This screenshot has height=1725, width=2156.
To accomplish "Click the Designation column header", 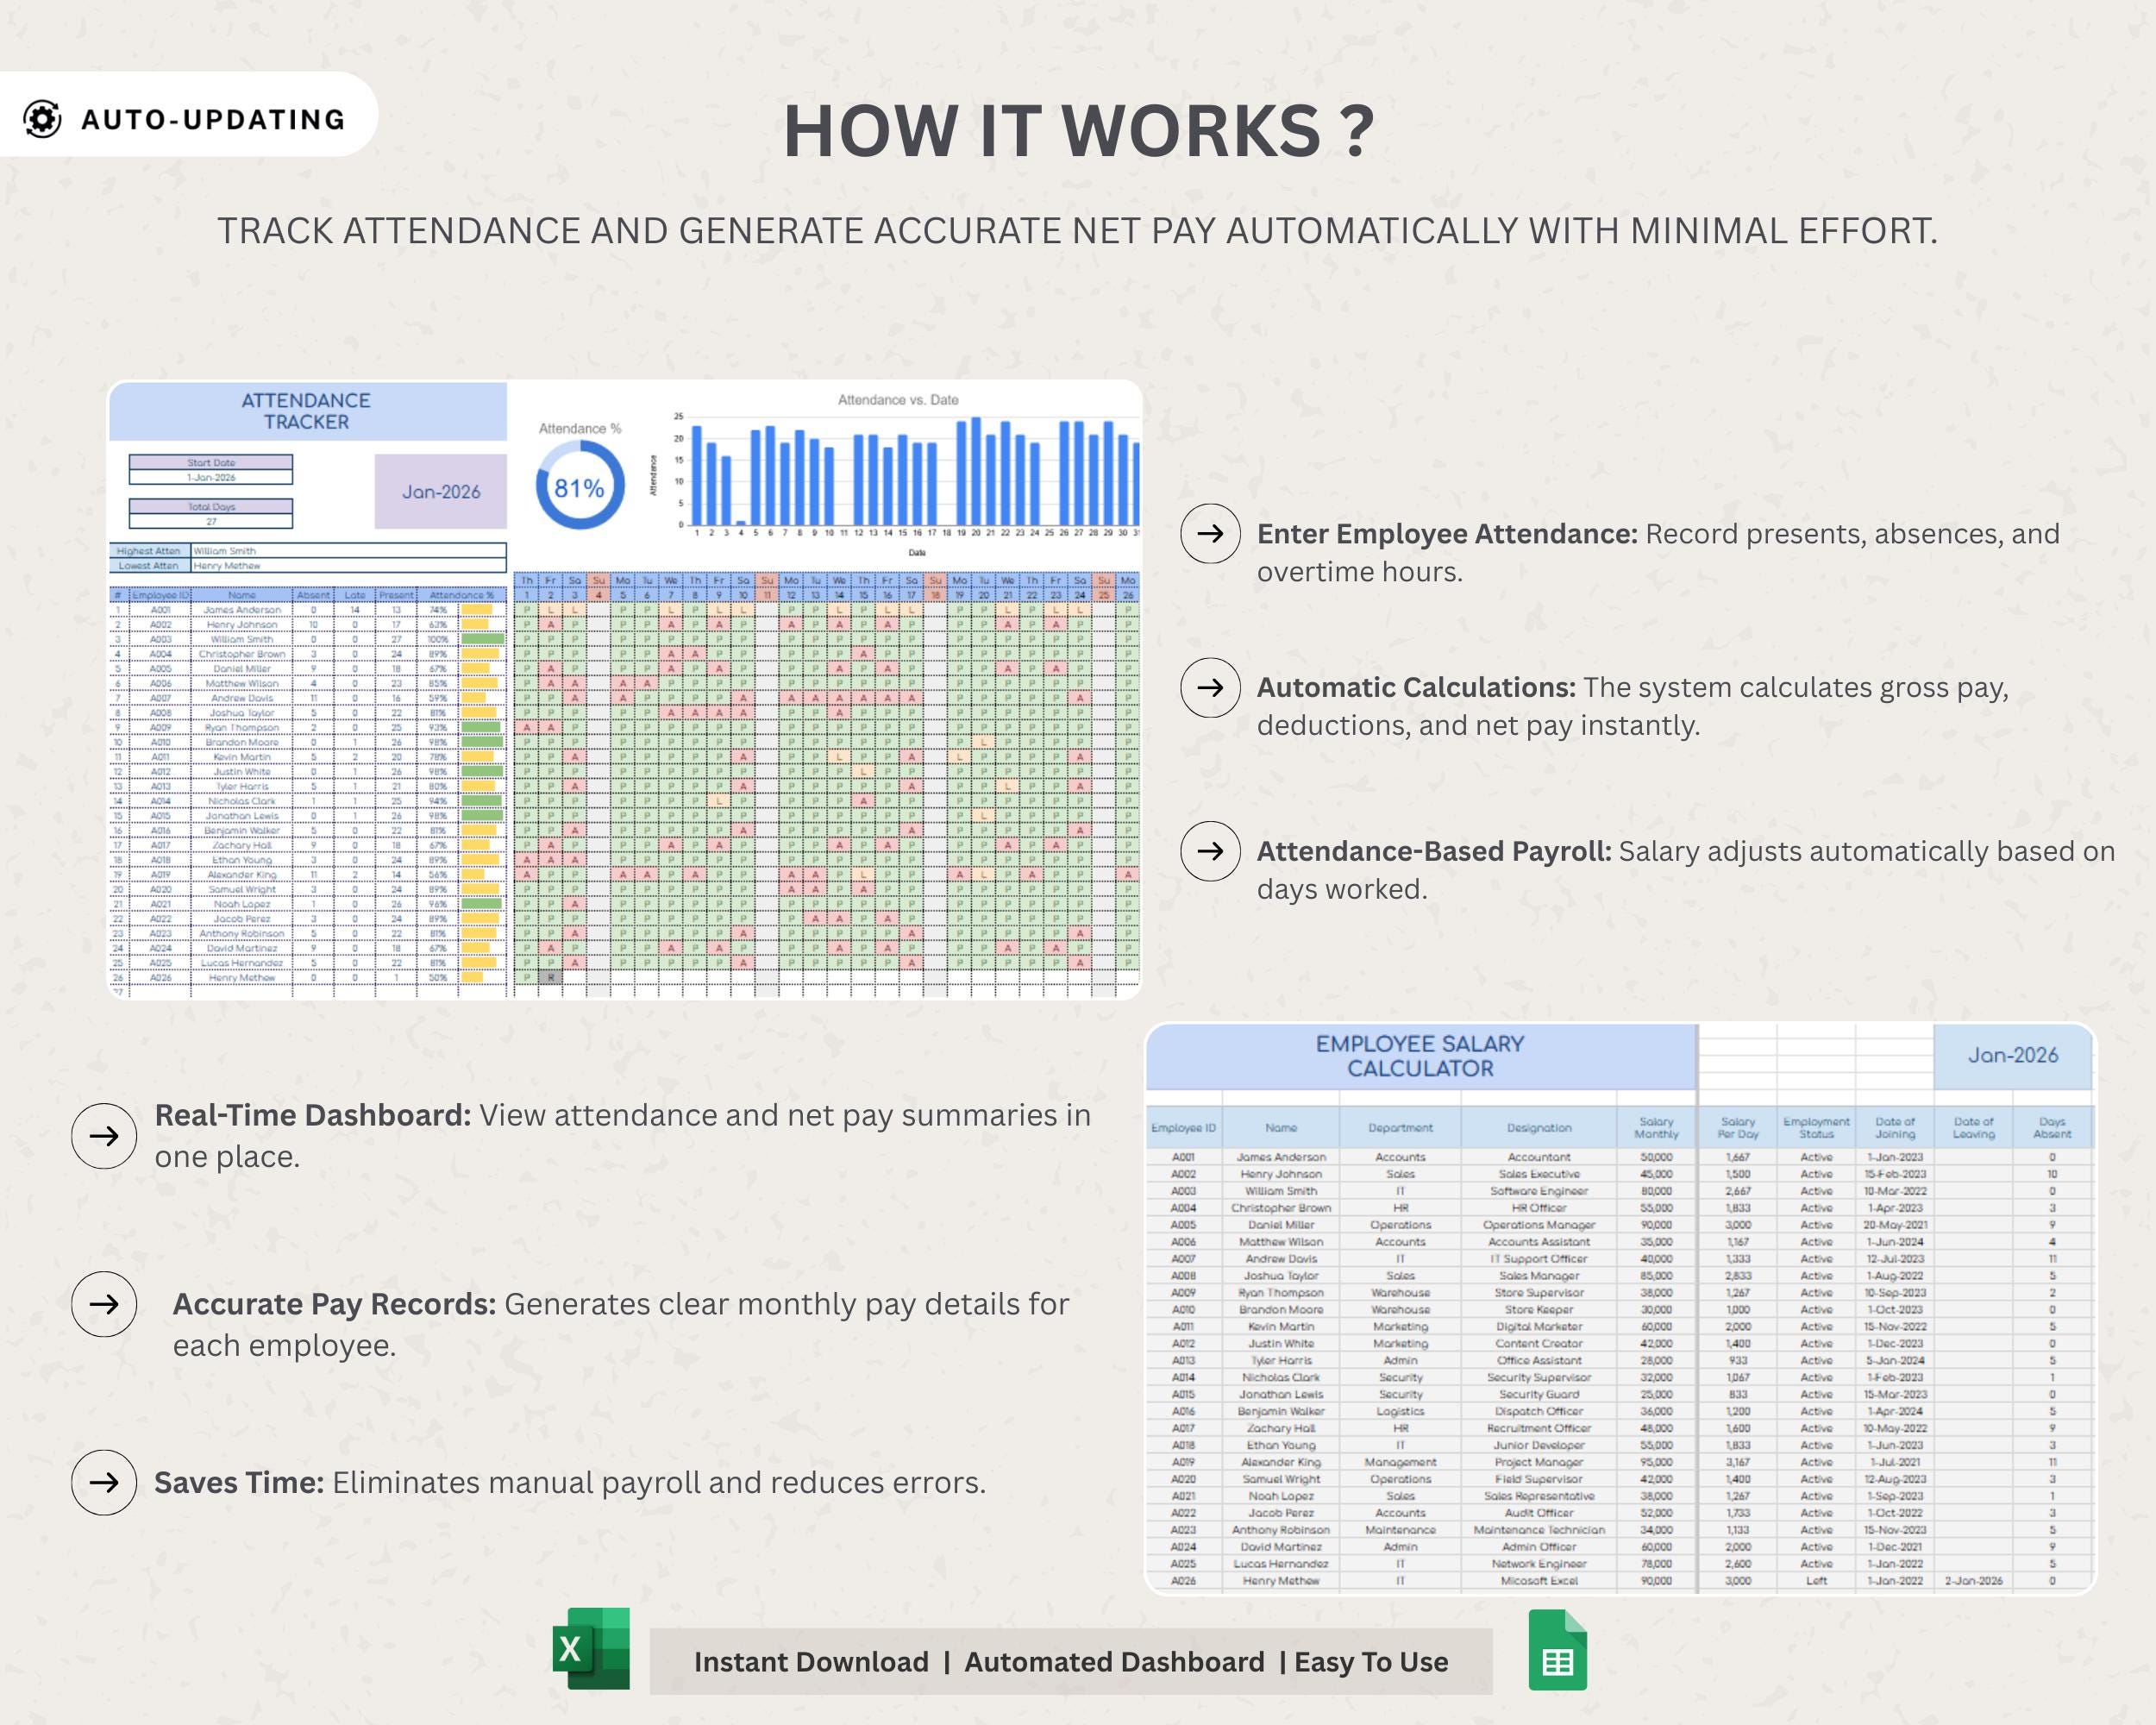I will tap(1539, 1128).
